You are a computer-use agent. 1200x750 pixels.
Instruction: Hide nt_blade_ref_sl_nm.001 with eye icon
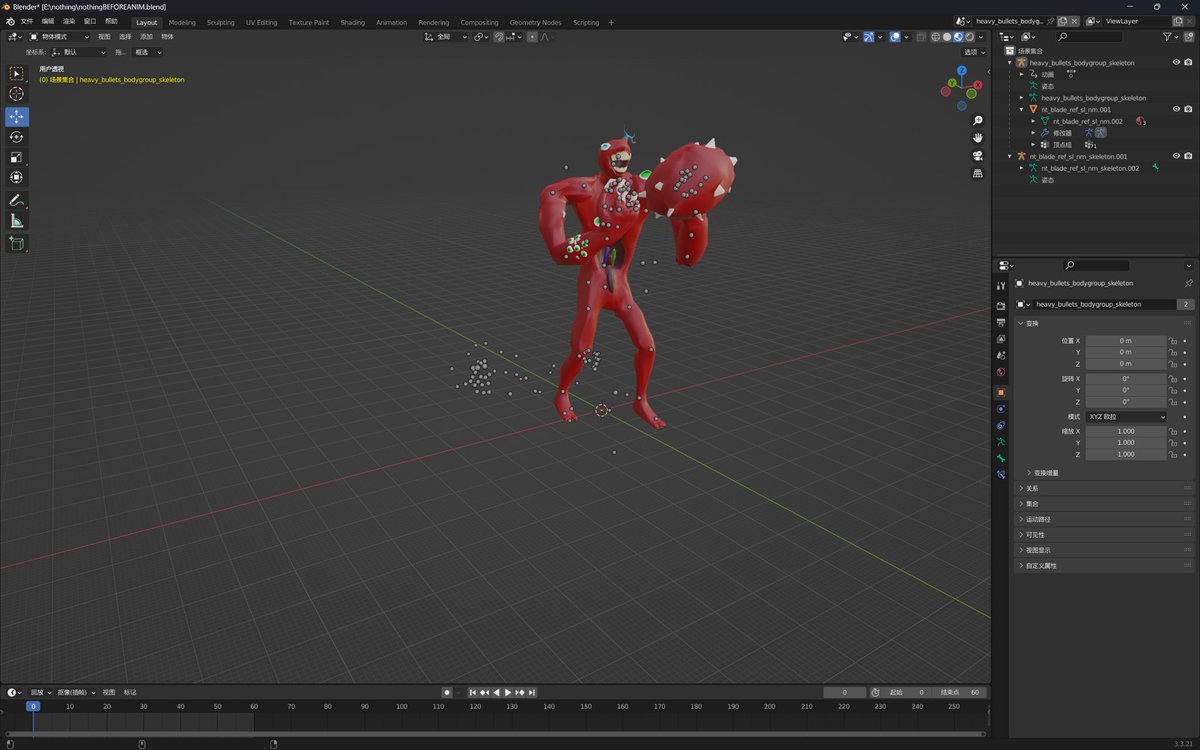[1176, 109]
